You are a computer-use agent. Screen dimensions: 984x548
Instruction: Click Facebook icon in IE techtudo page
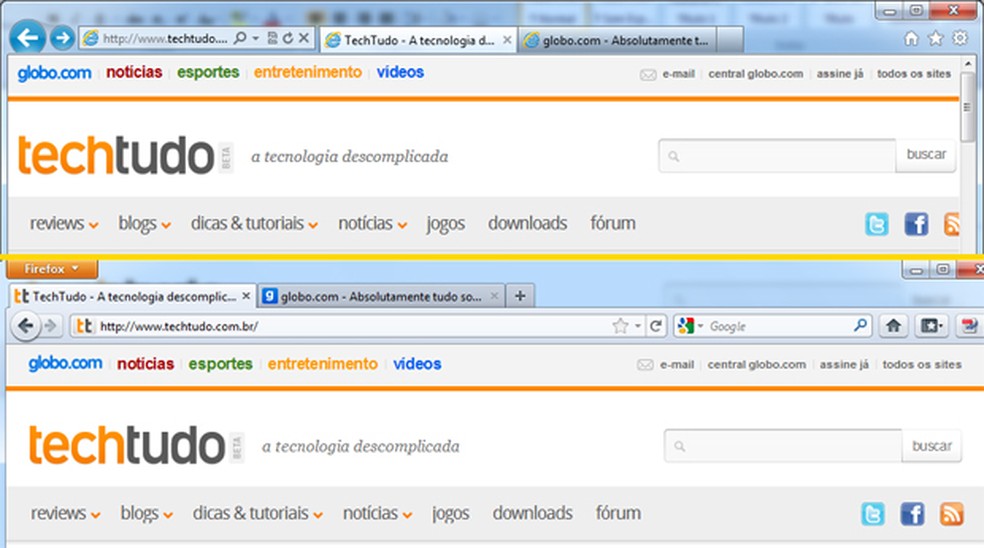(x=916, y=224)
